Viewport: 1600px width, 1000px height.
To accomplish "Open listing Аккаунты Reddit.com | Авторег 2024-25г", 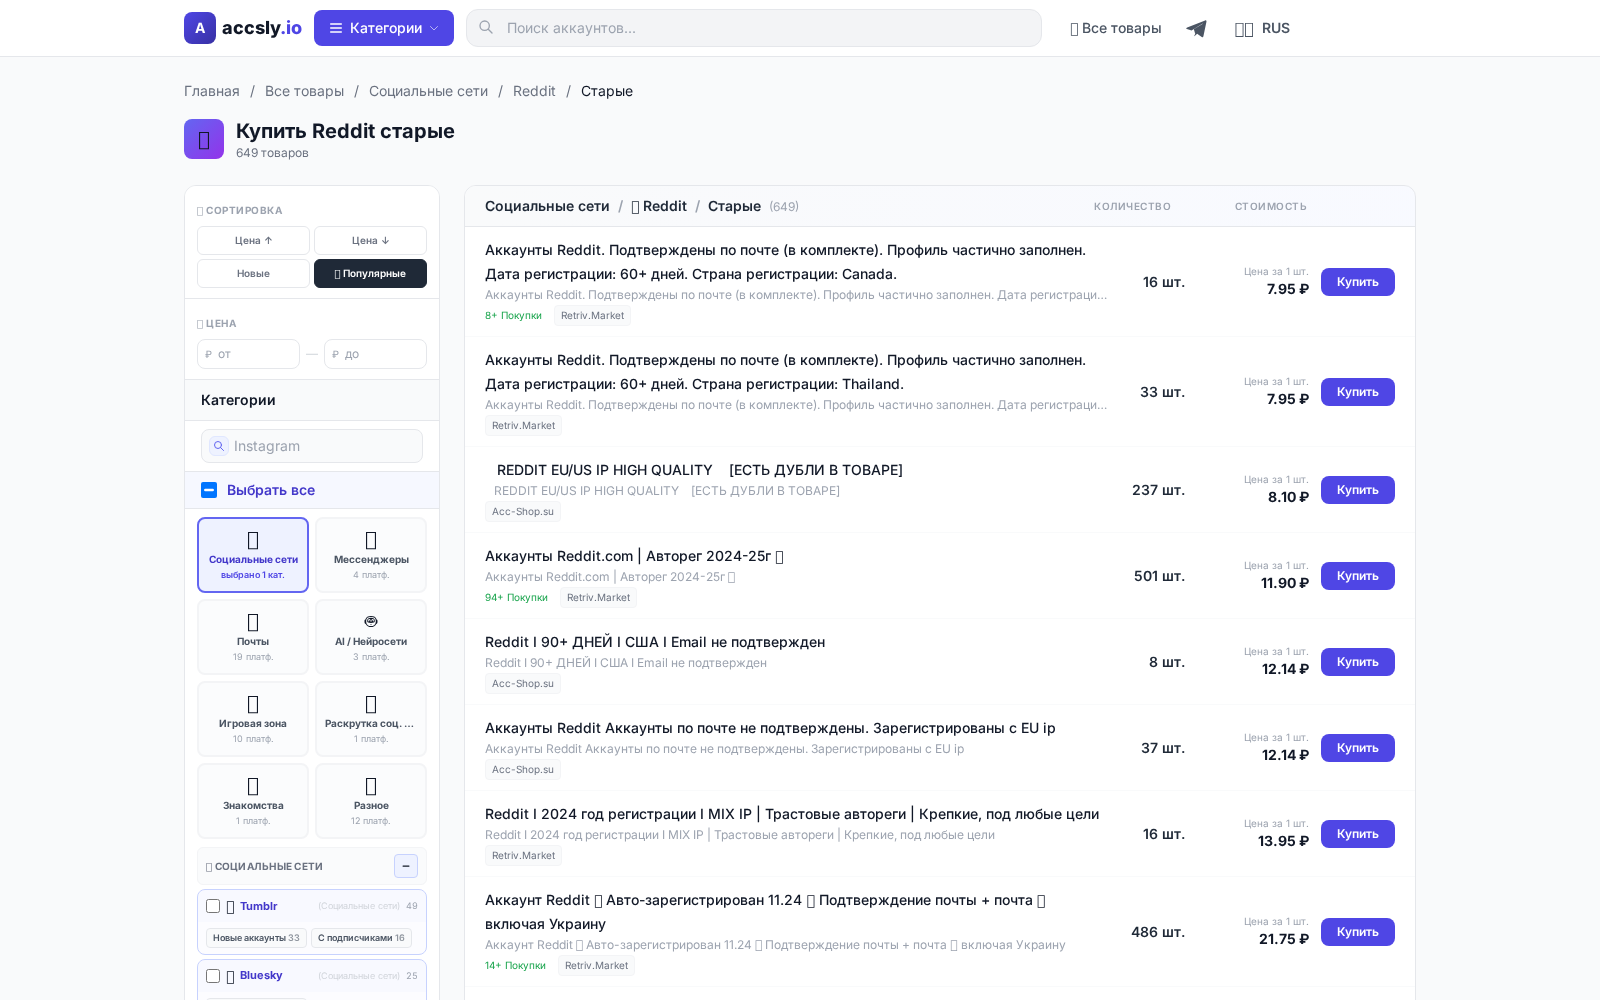I will point(634,556).
